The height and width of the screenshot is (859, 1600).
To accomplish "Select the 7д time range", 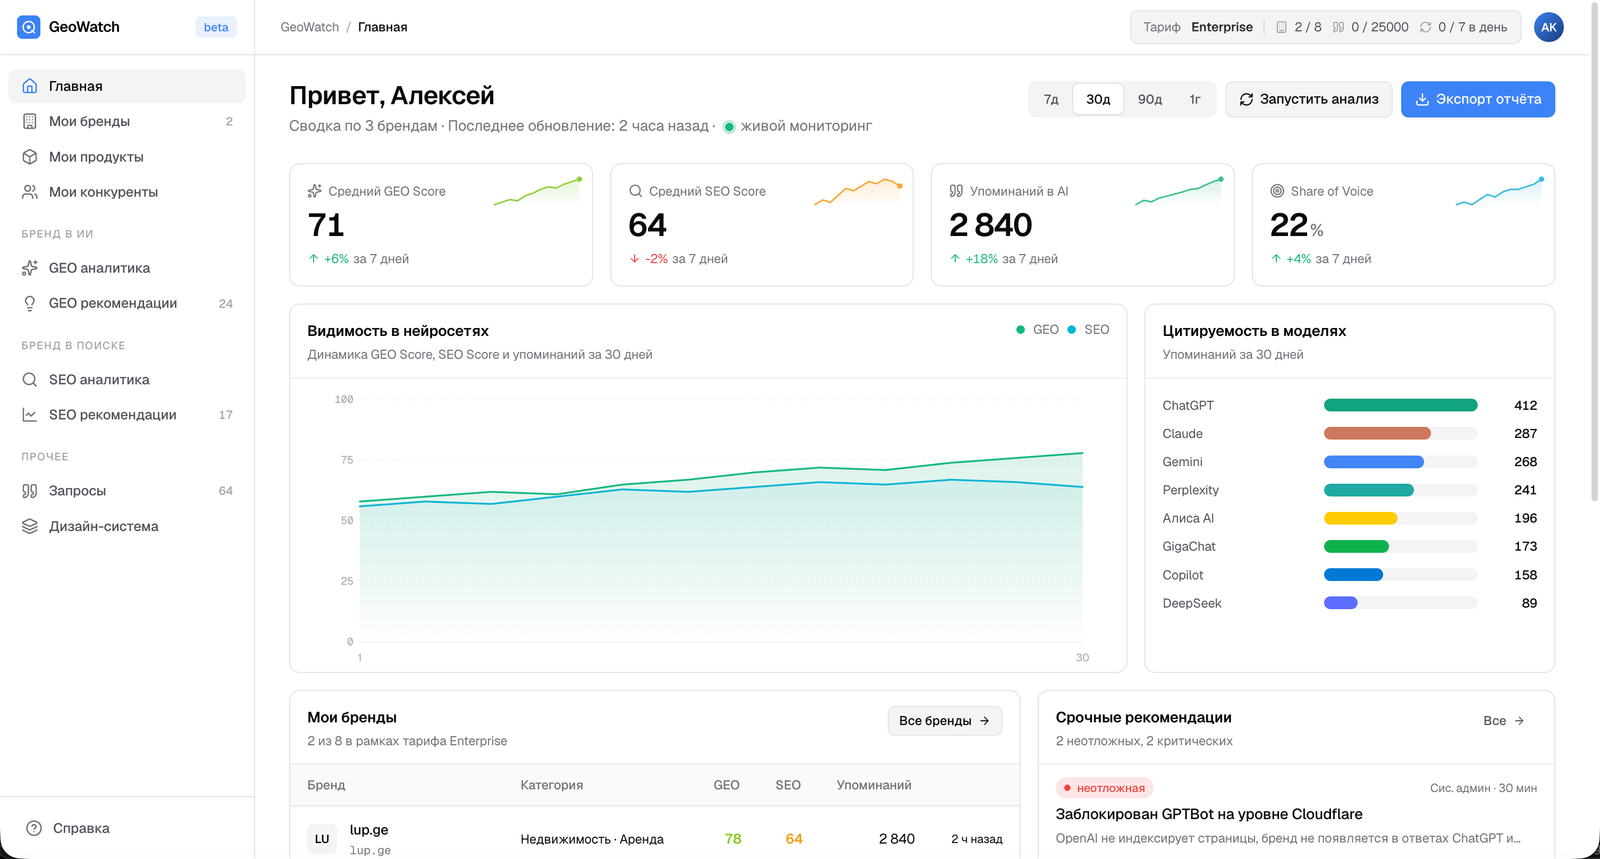I will (1051, 99).
